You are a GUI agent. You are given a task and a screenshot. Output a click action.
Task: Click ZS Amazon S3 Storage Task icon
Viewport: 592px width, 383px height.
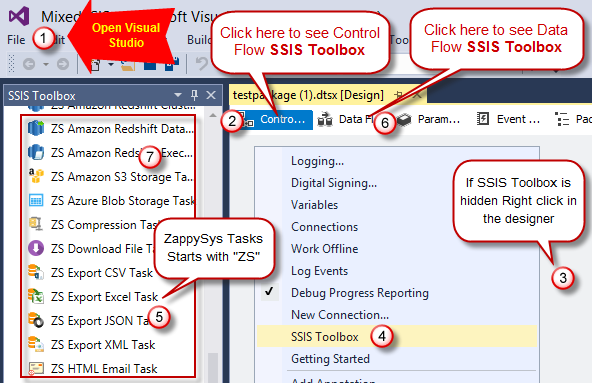[36, 176]
